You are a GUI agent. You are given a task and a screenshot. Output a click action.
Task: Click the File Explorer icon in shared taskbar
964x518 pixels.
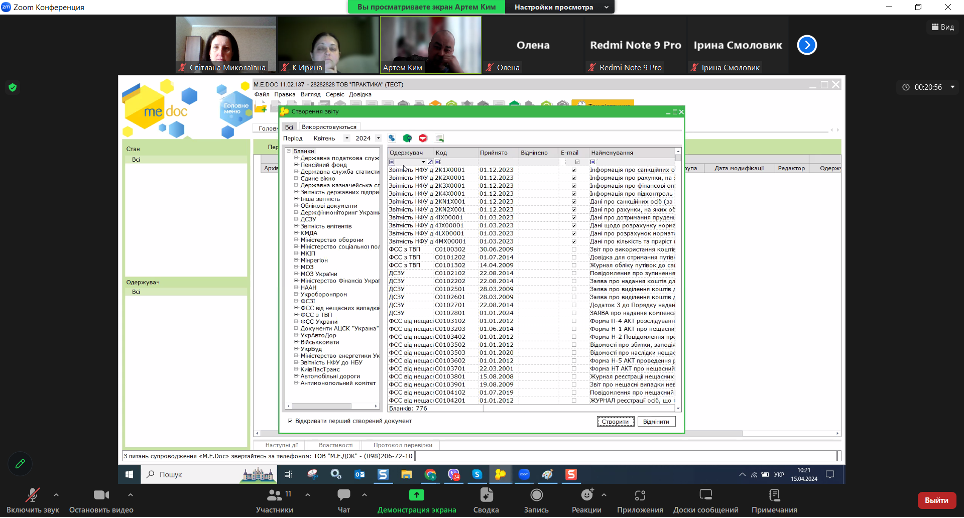click(406, 474)
